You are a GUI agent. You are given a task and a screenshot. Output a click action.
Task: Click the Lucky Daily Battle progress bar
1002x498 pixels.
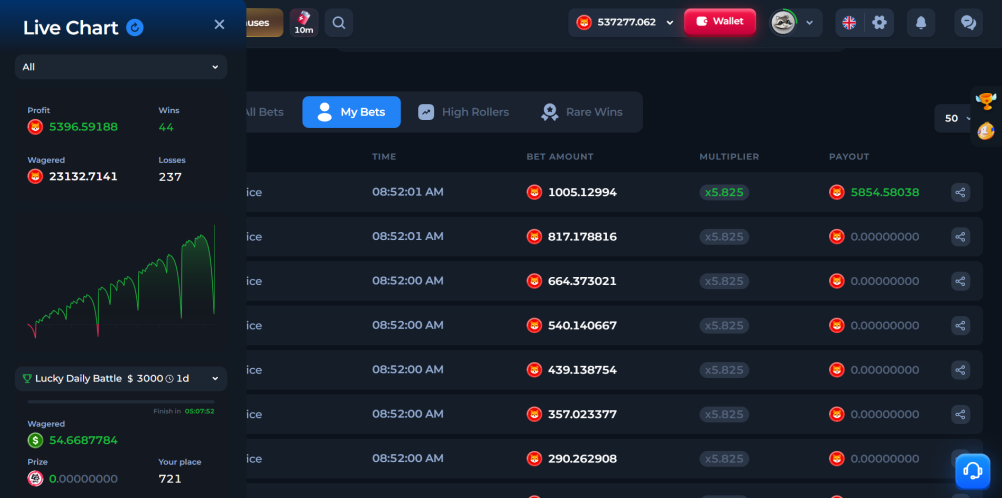[121, 401]
